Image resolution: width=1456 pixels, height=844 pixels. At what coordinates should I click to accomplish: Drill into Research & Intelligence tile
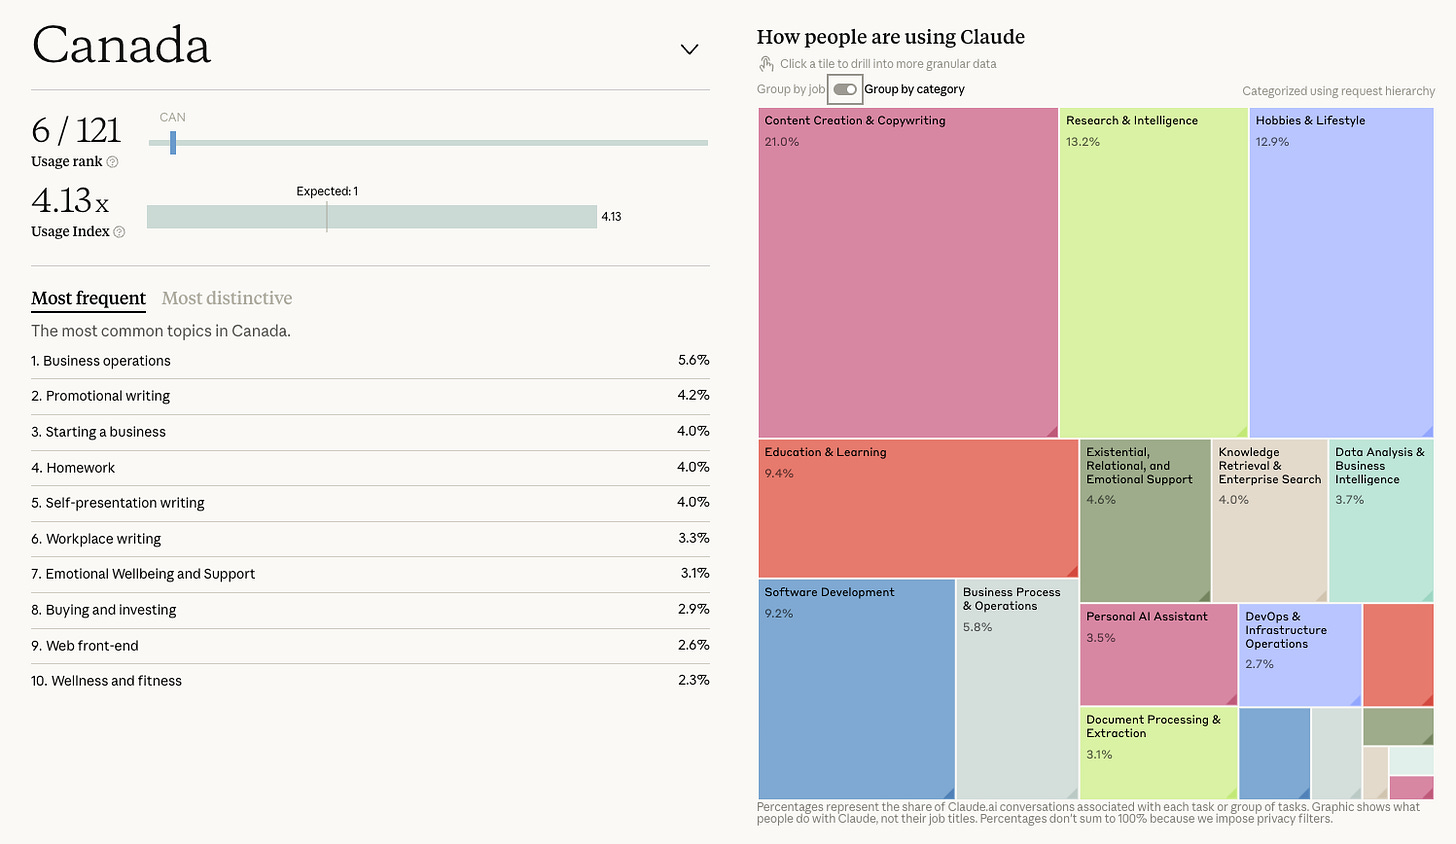(x=1153, y=273)
